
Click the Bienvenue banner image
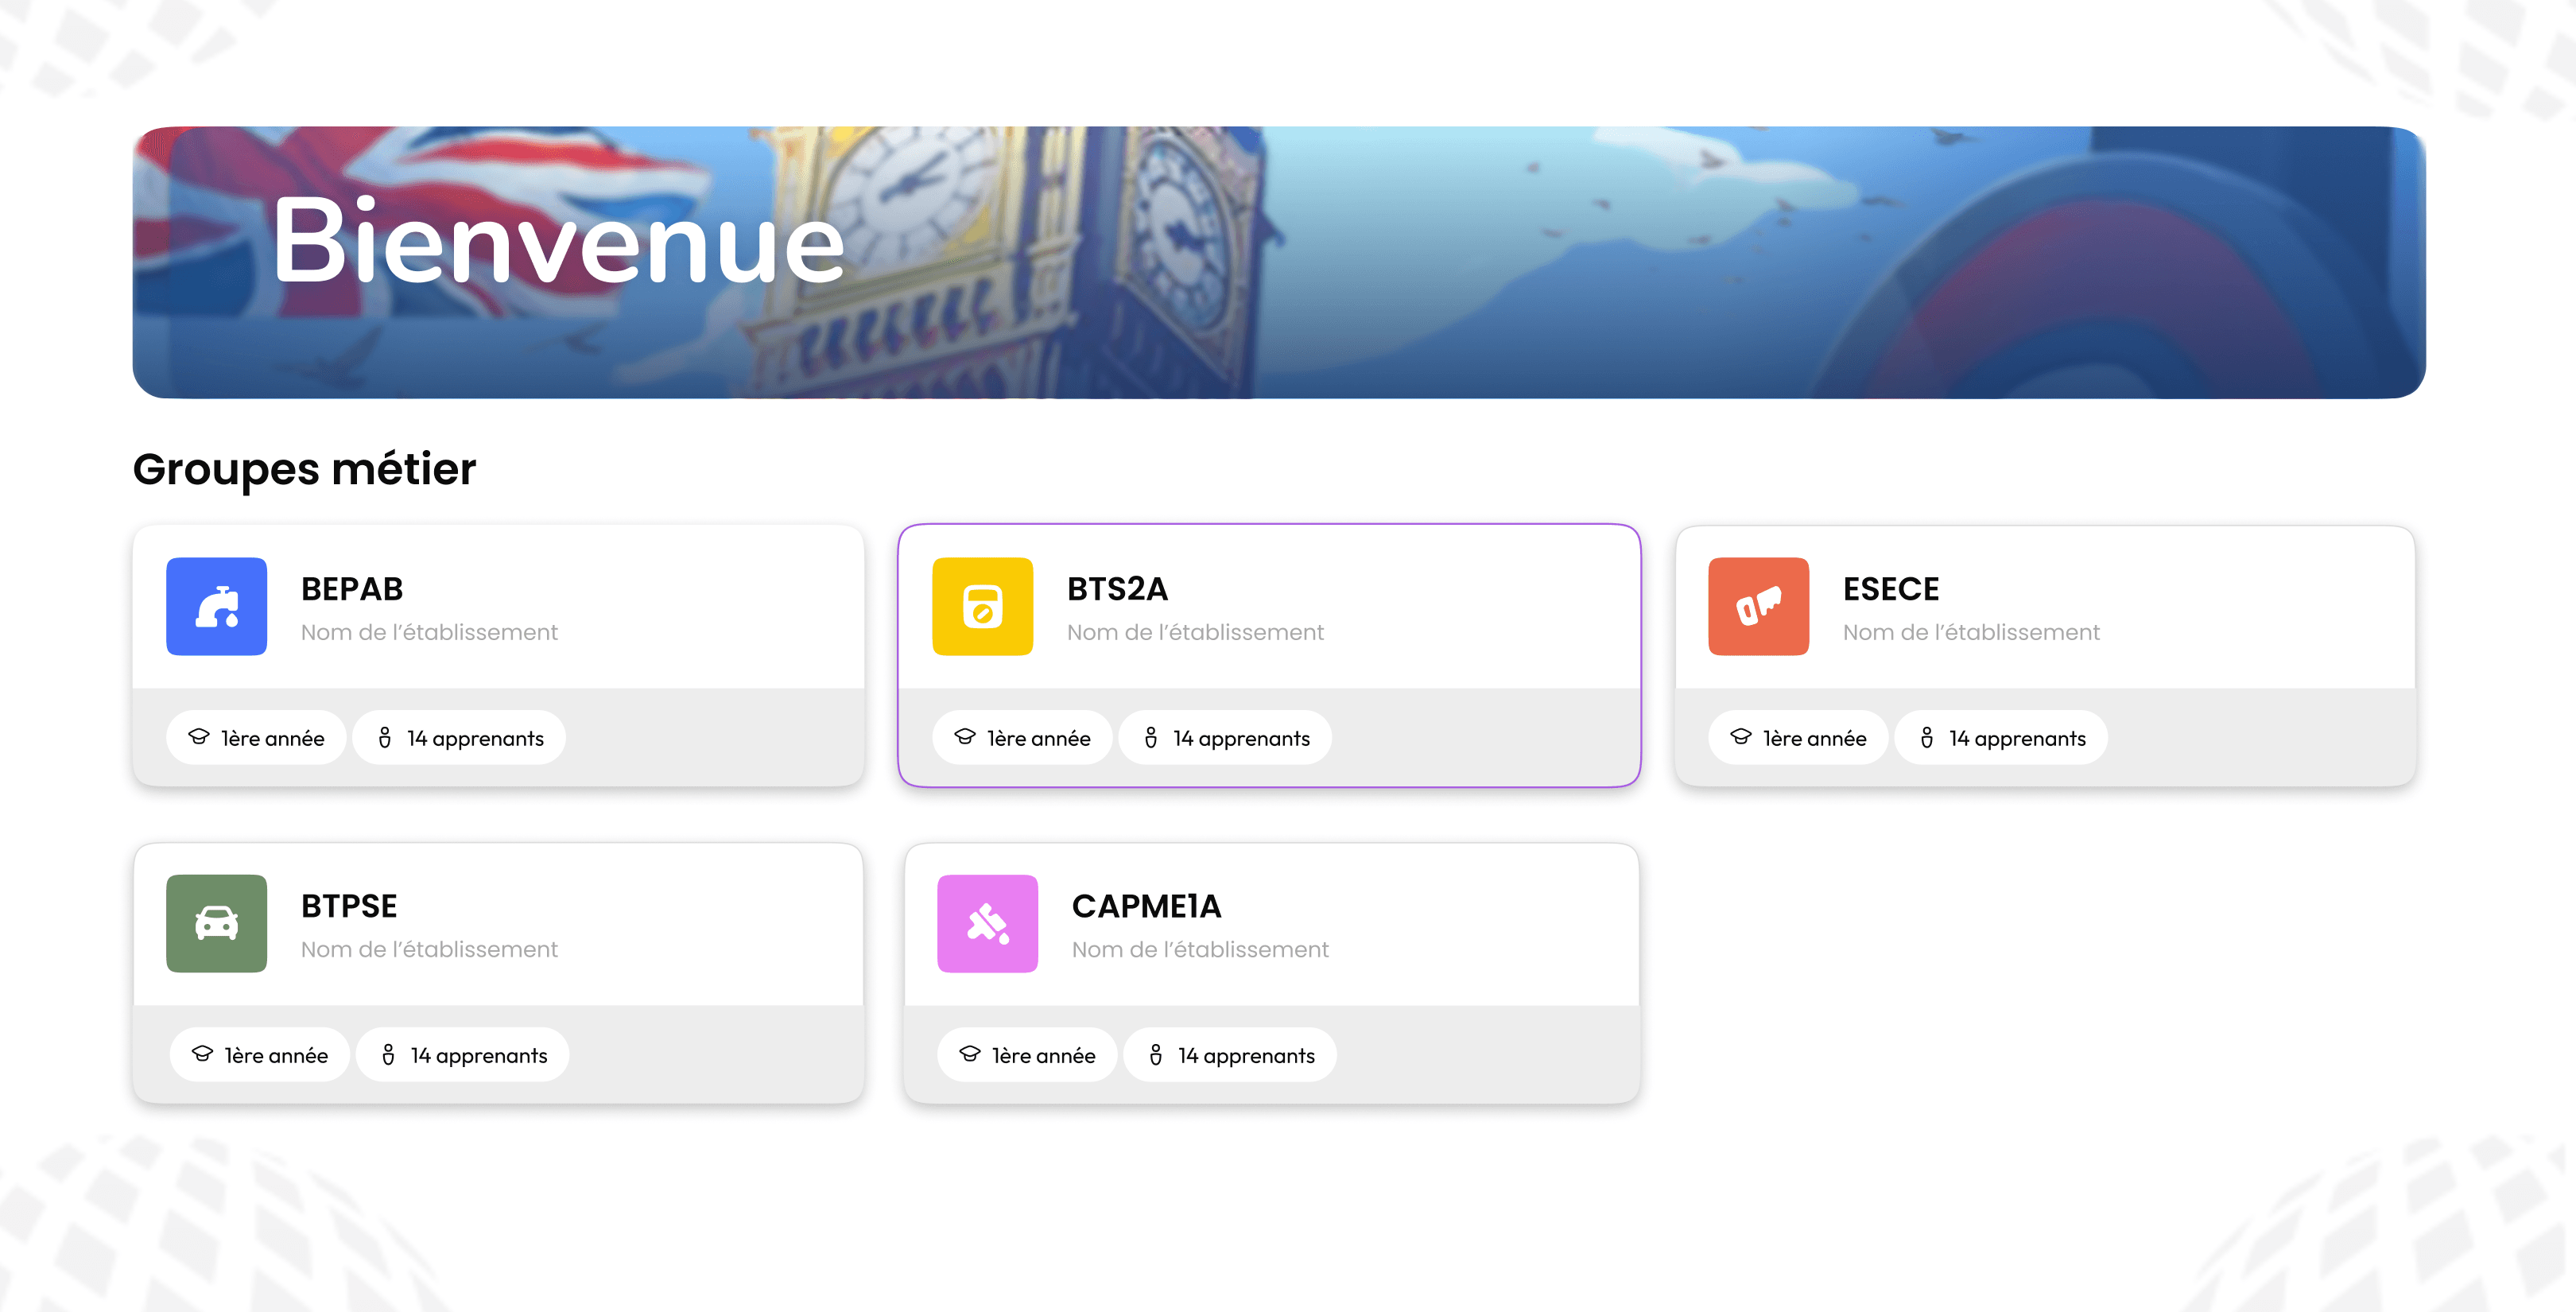[1279, 262]
